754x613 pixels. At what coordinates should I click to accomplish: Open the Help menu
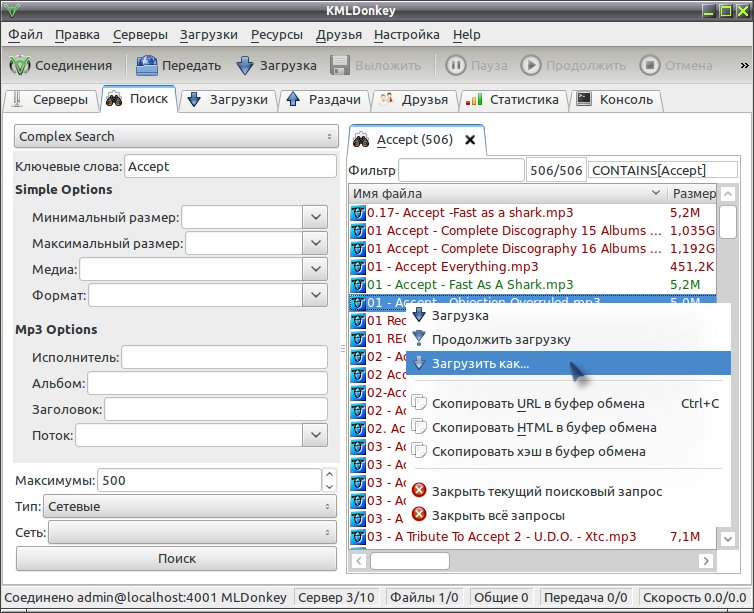tap(466, 35)
